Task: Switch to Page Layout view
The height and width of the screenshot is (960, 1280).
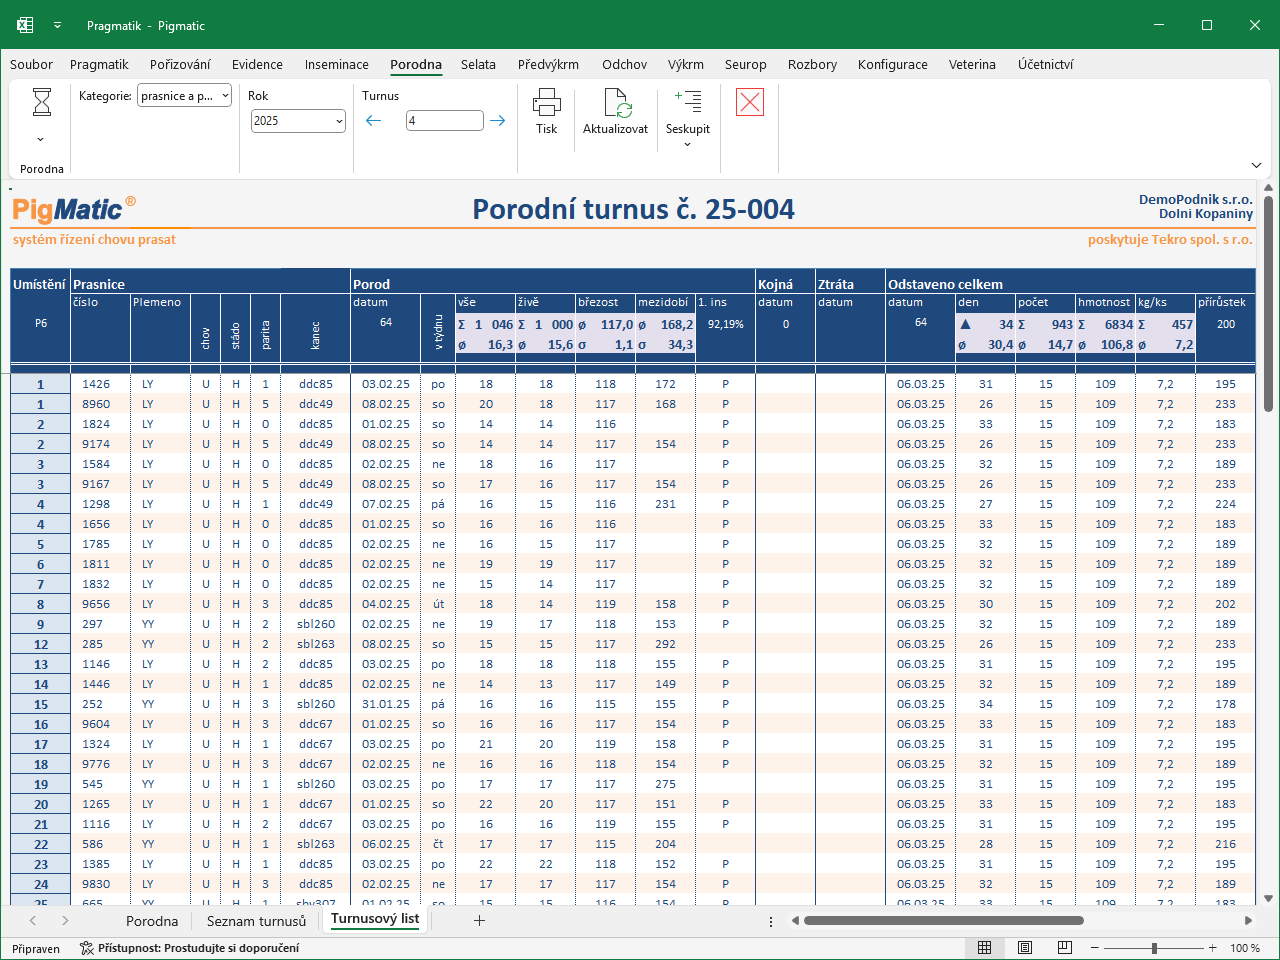Action: click(x=1025, y=948)
